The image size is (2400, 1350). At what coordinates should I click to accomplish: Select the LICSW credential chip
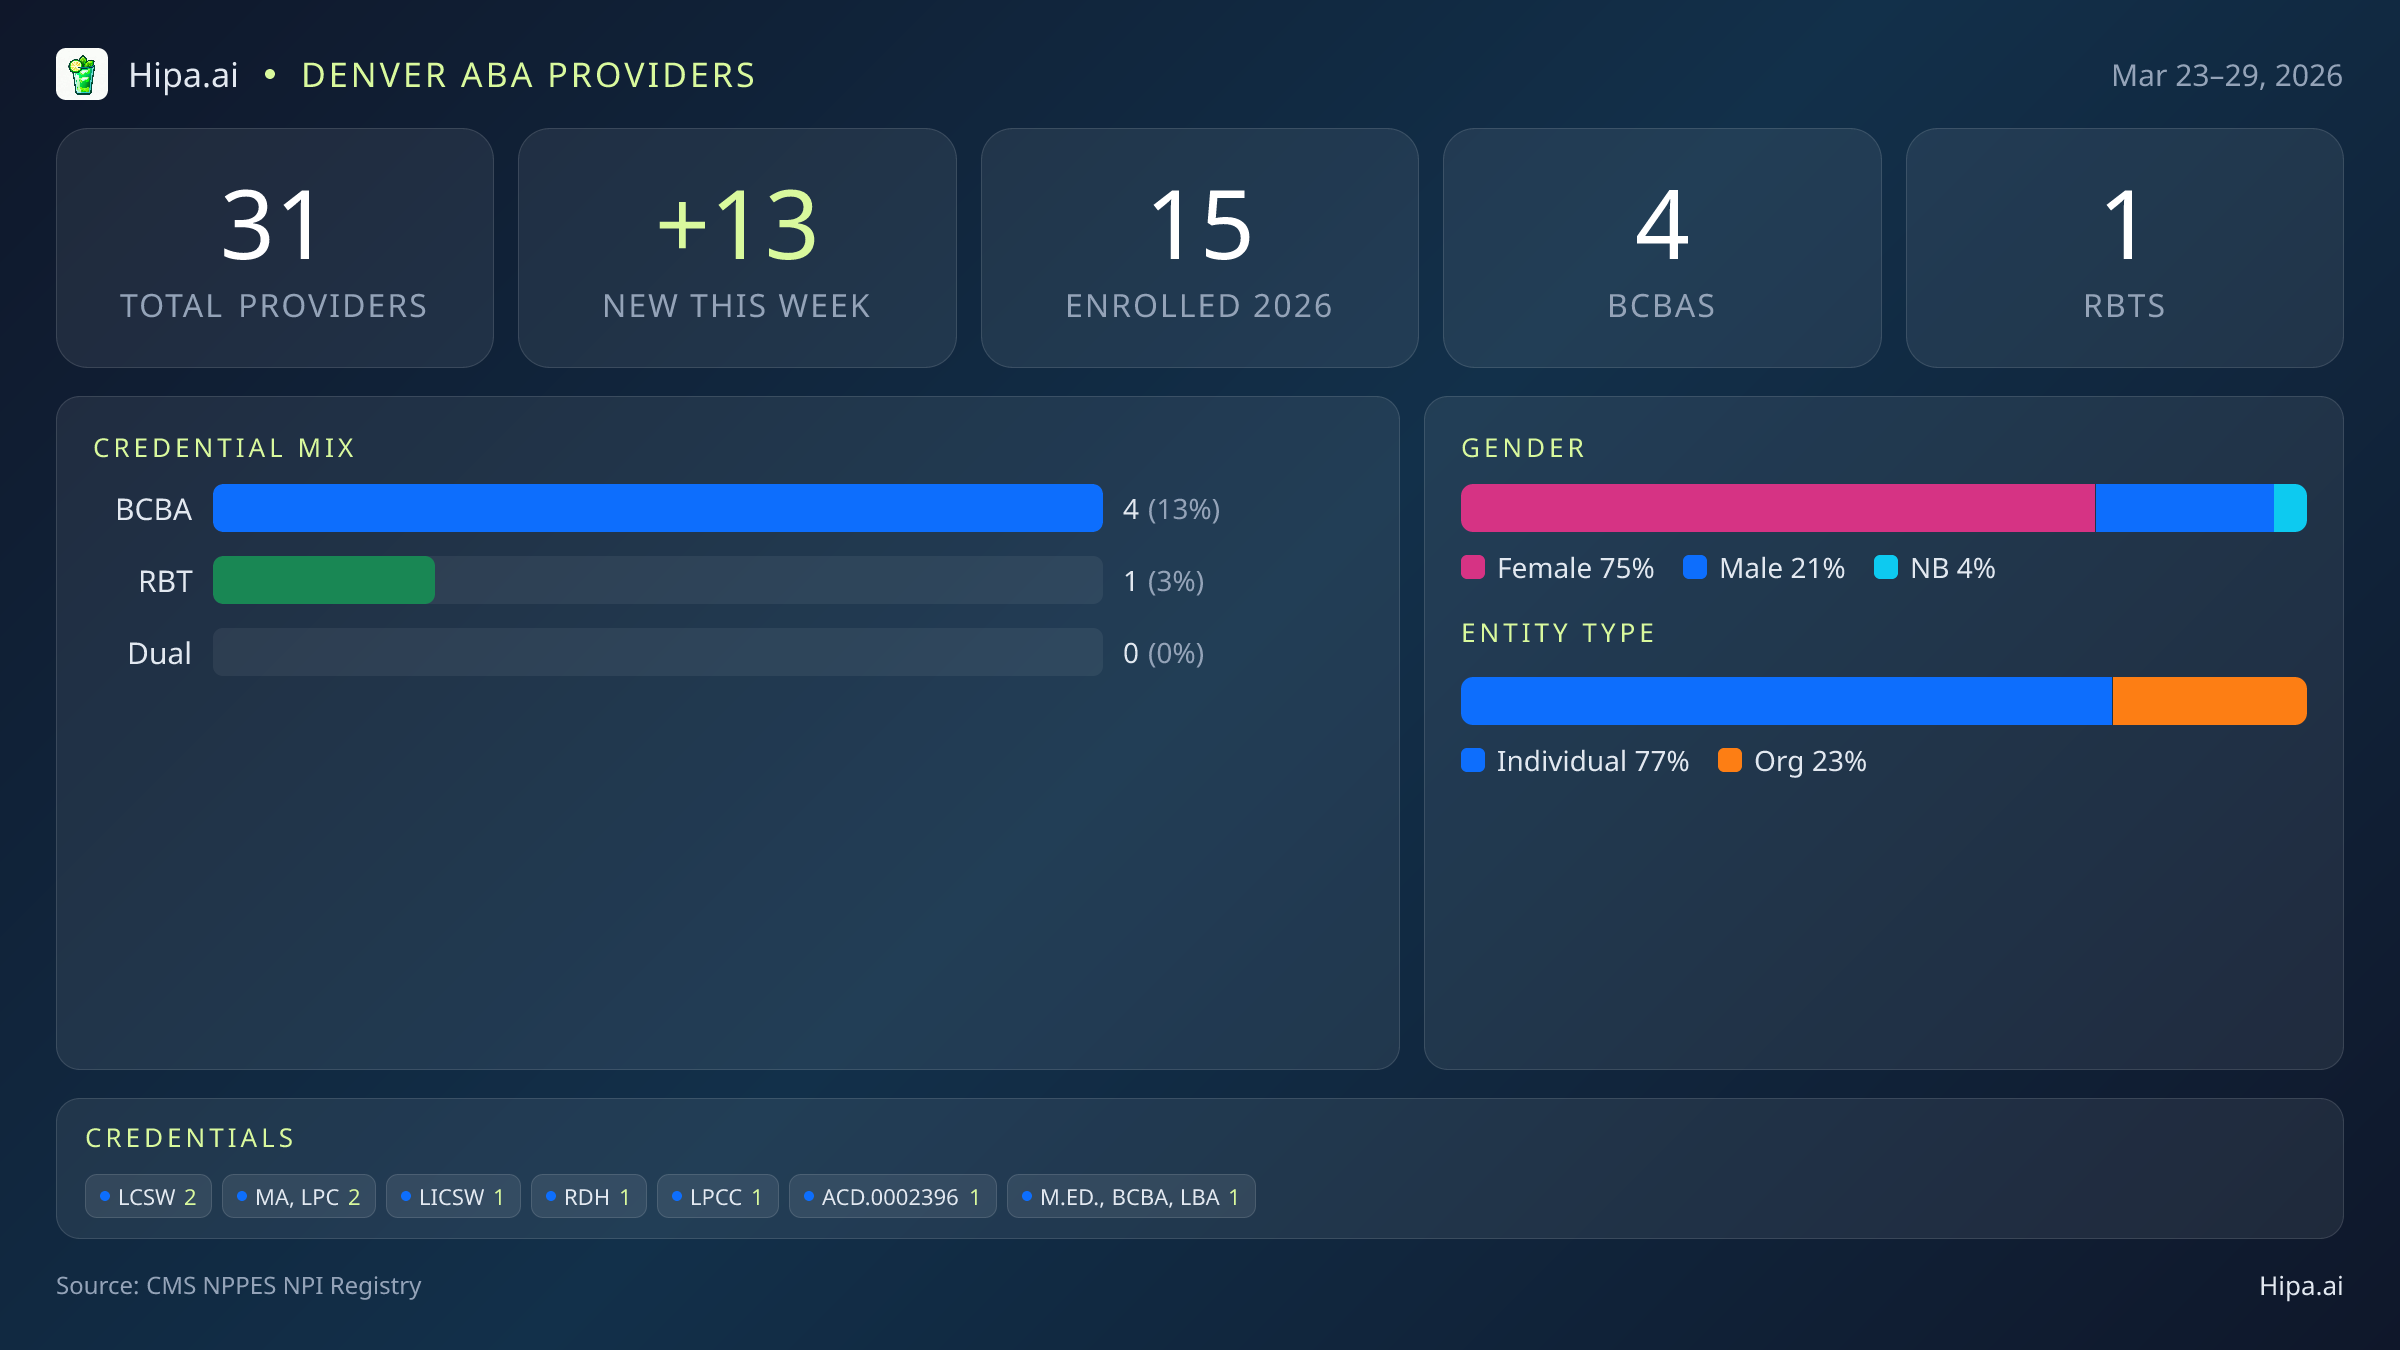453,1197
